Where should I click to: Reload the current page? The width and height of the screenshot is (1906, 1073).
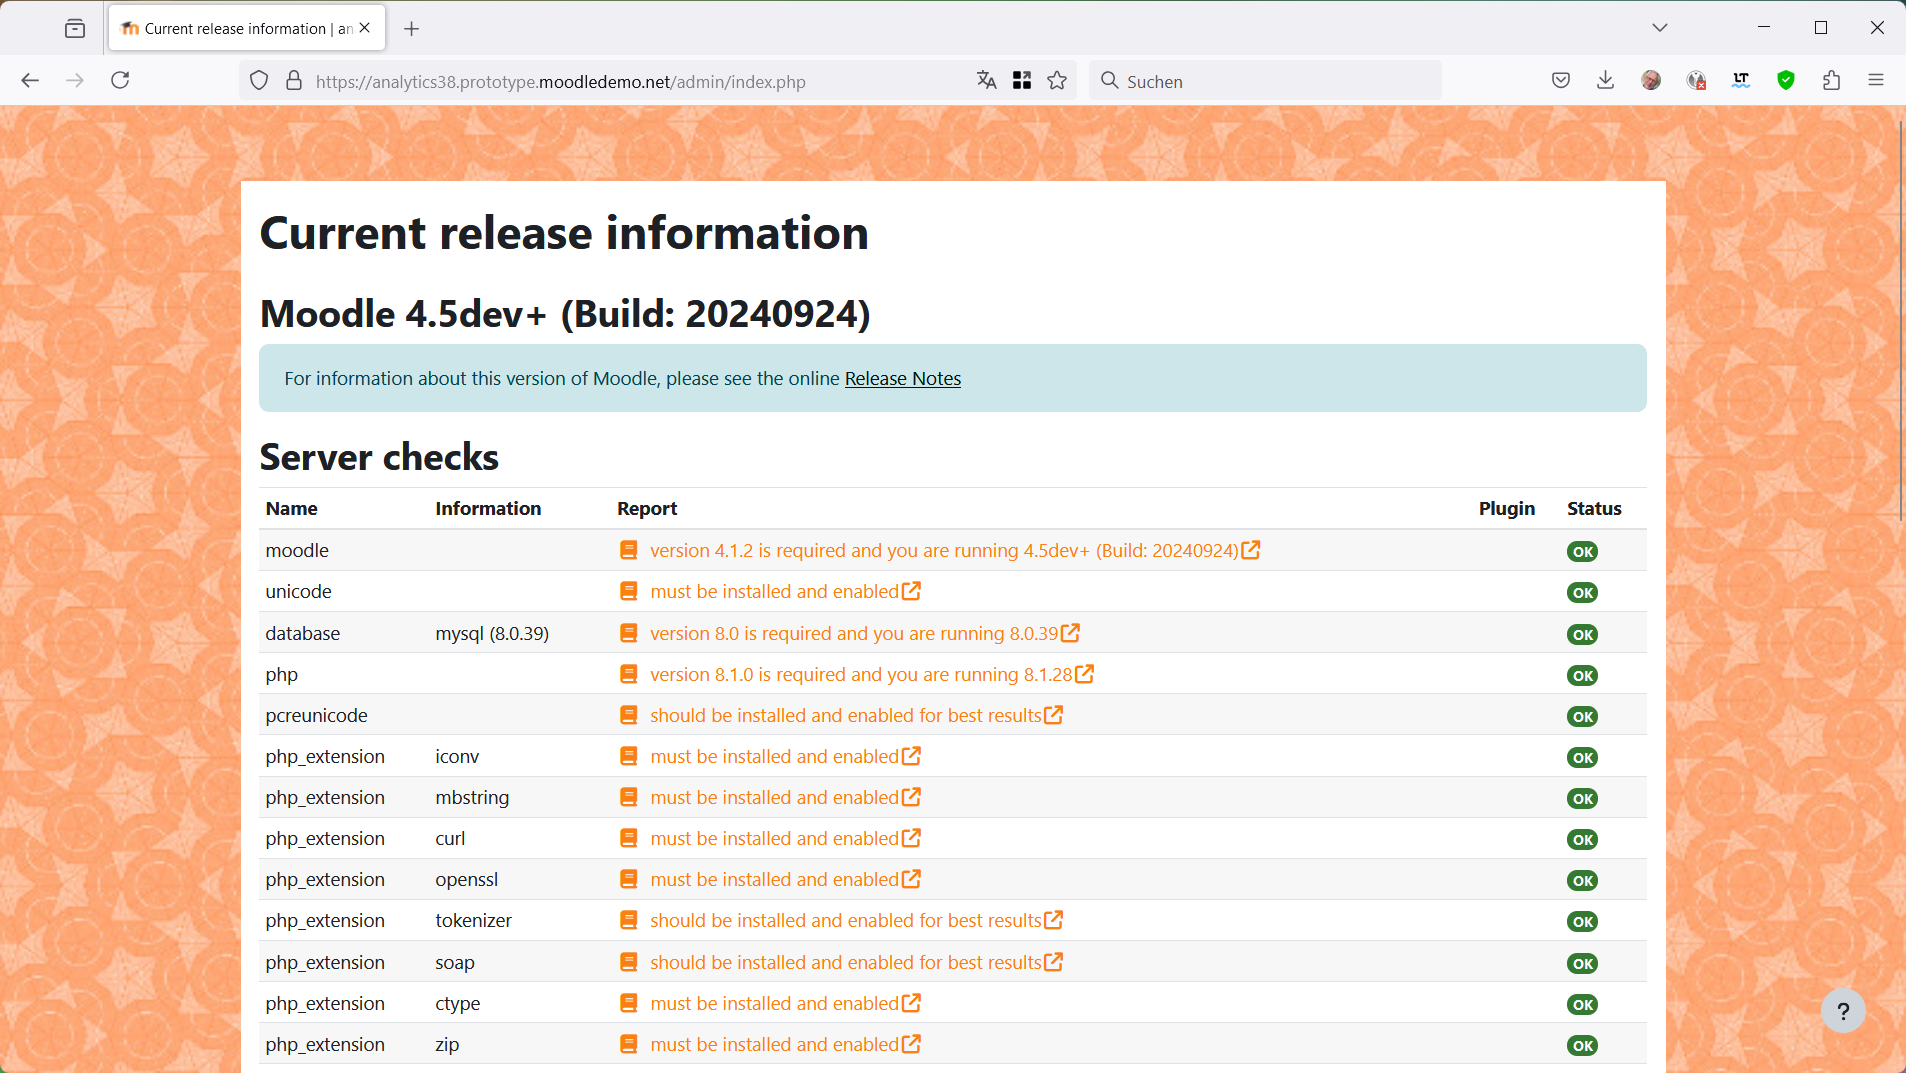120,81
